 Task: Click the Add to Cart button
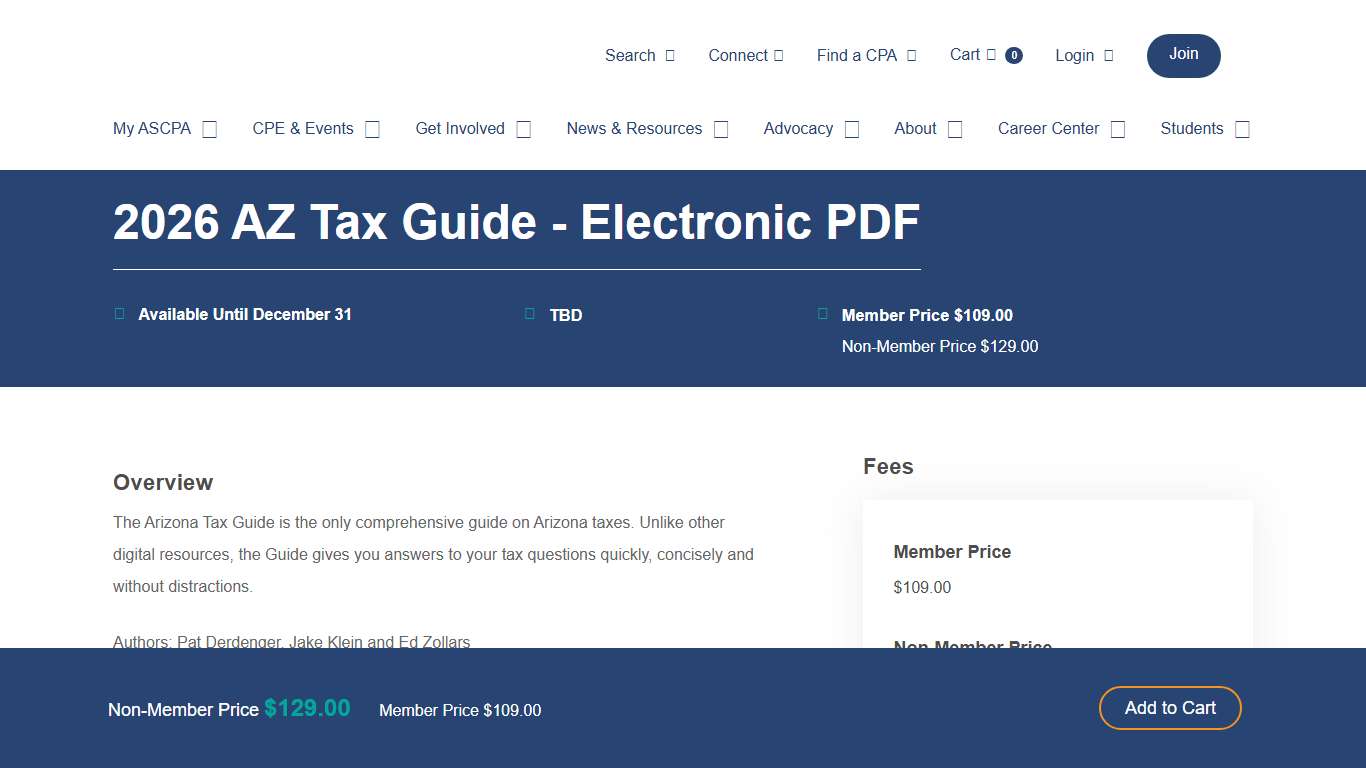pyautogui.click(x=1169, y=707)
